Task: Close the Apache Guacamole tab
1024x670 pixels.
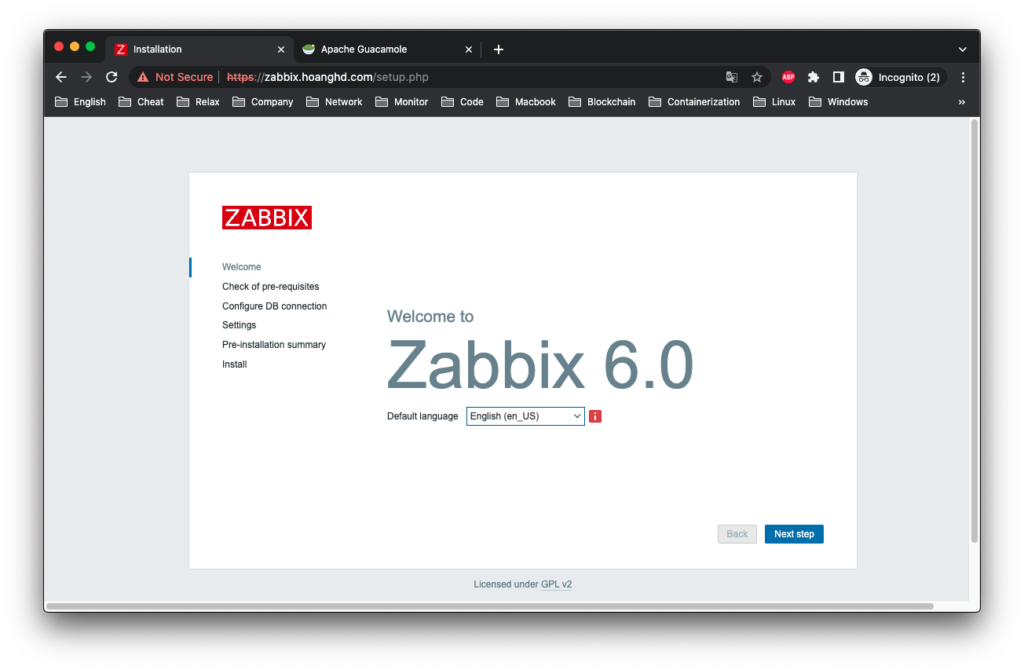Action: [x=468, y=50]
